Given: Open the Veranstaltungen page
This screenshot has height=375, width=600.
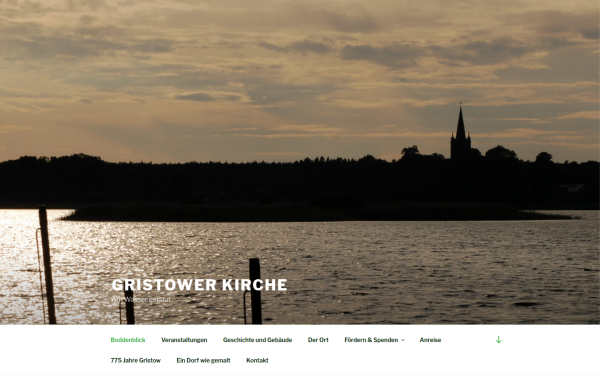Looking at the screenshot, I should [x=184, y=340].
